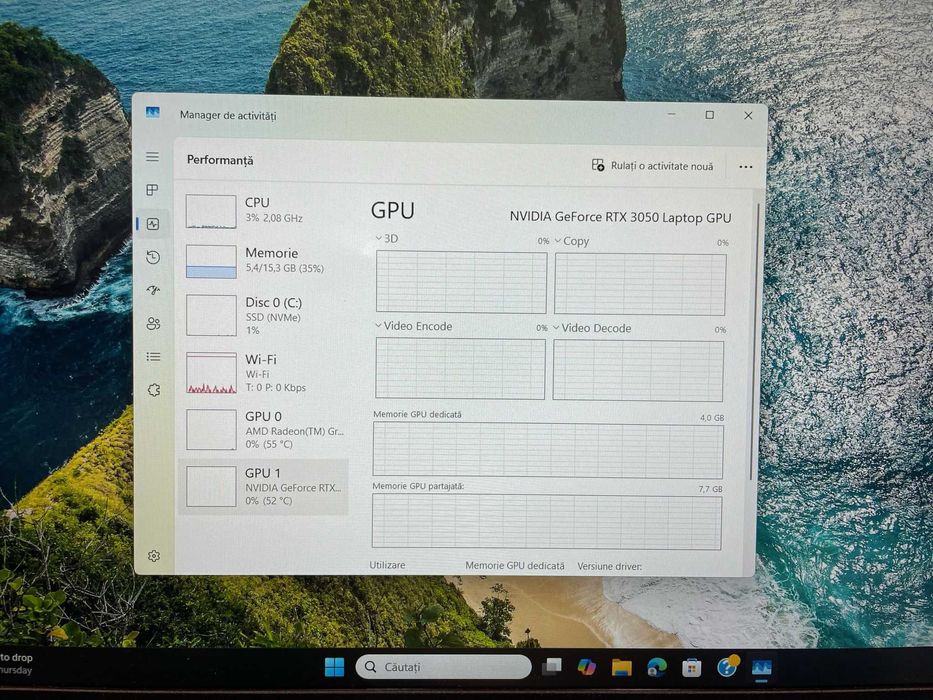Open the Services puzzle icon

click(x=154, y=390)
